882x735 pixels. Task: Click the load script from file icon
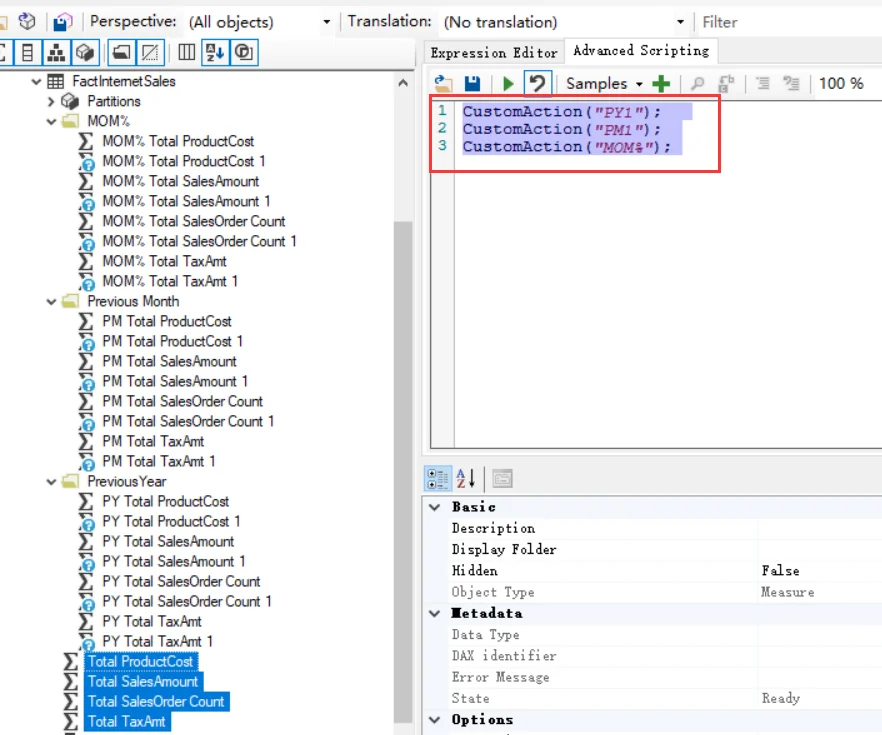click(443, 84)
